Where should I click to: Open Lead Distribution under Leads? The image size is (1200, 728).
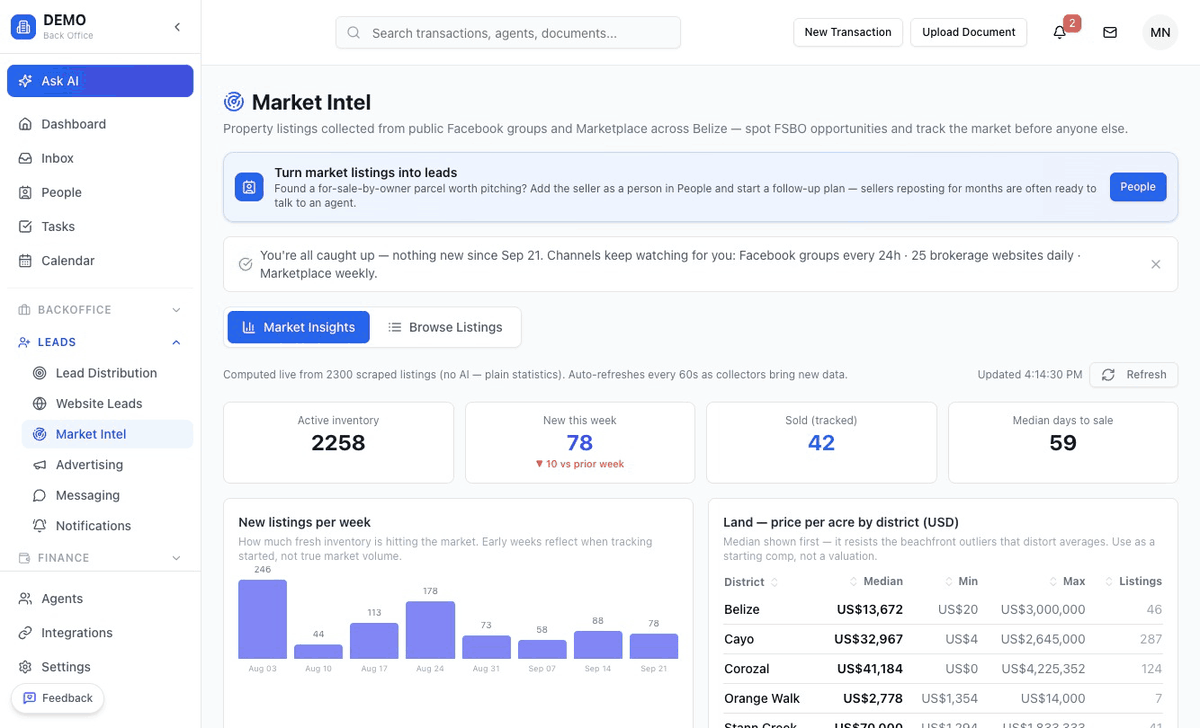(107, 373)
